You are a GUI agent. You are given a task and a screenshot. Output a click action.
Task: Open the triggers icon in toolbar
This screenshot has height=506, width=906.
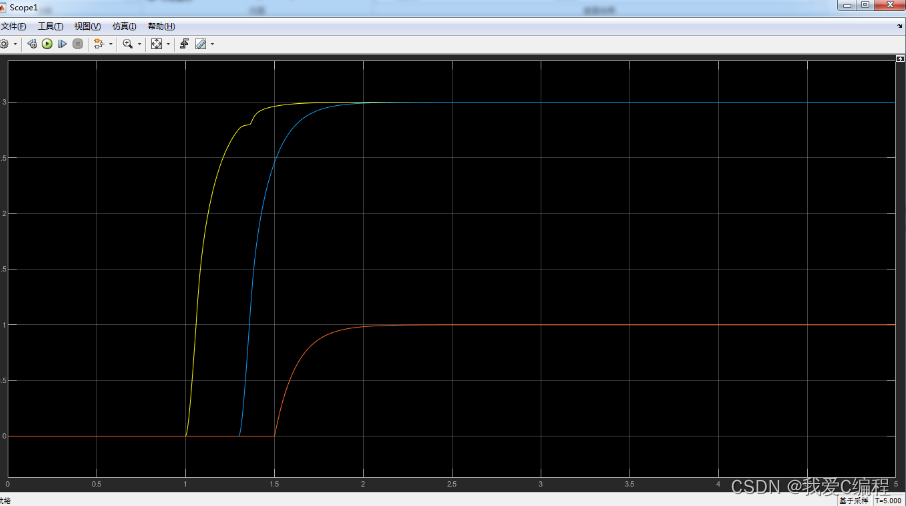(x=184, y=44)
